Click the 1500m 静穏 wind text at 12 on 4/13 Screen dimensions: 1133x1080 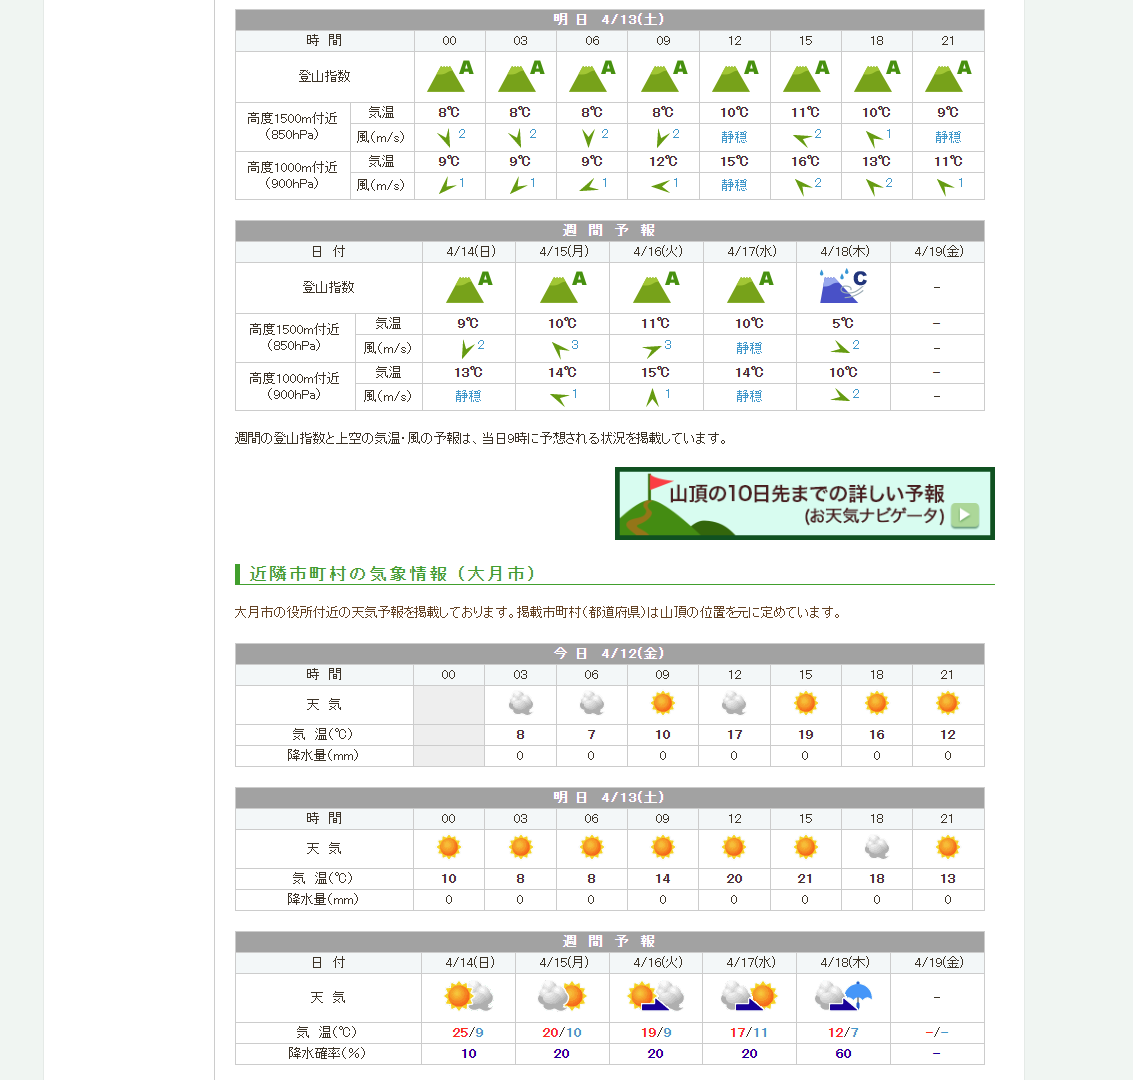734,137
